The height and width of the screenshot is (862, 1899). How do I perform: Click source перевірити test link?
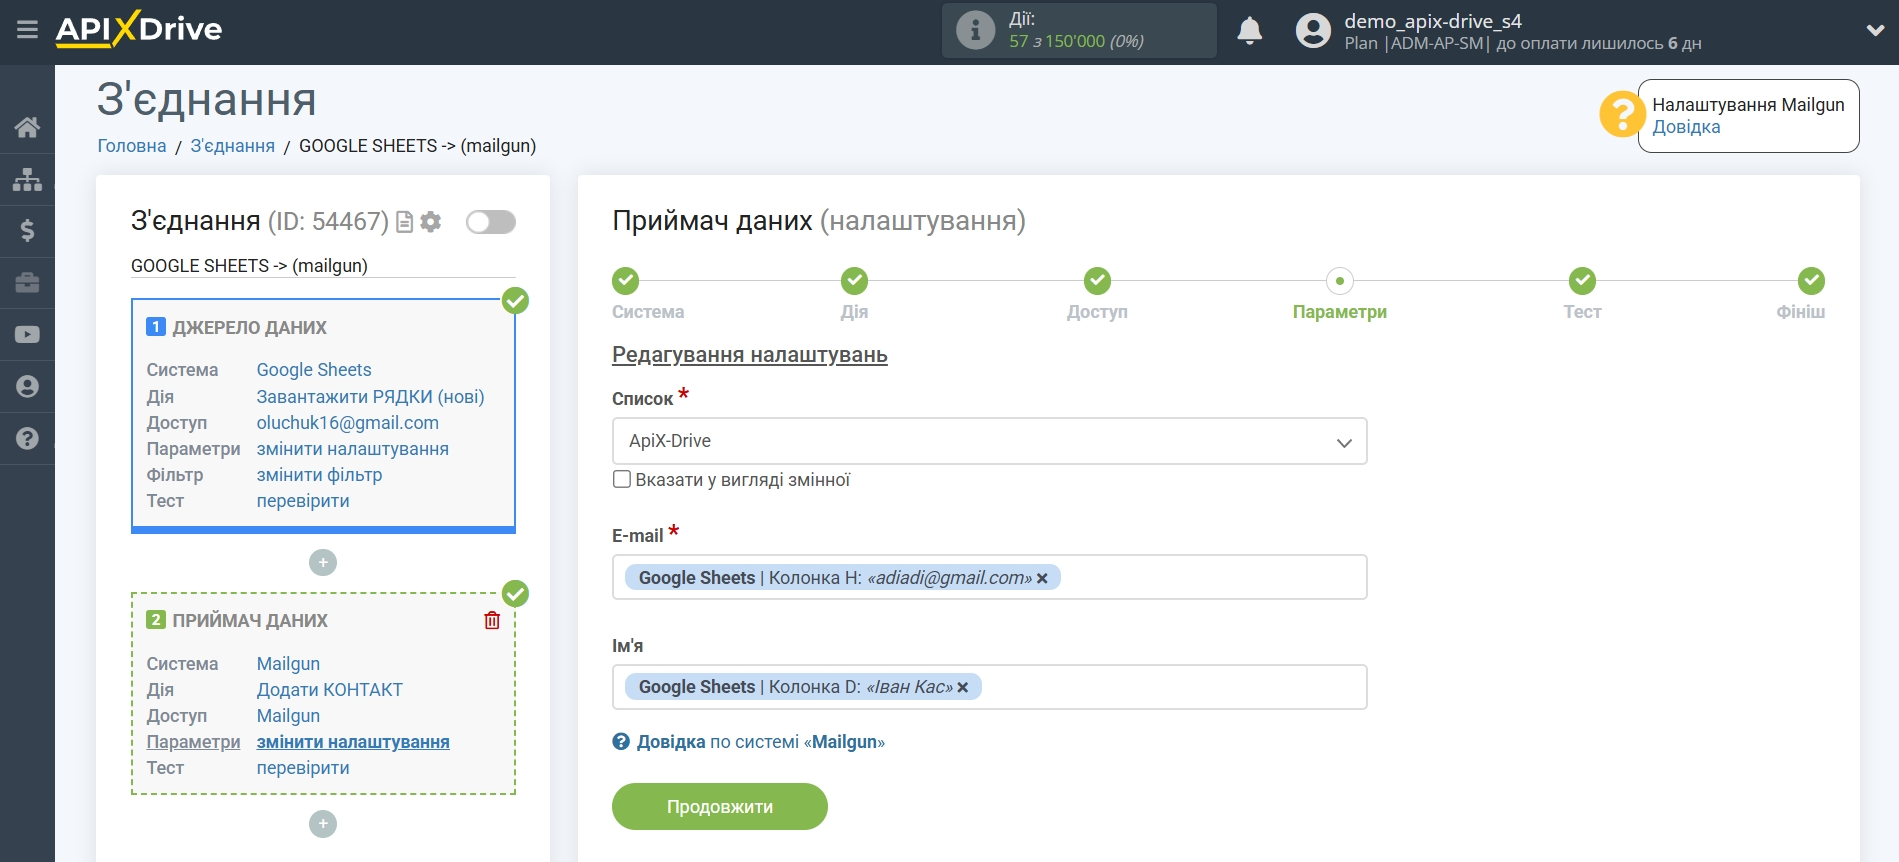pyautogui.click(x=303, y=501)
